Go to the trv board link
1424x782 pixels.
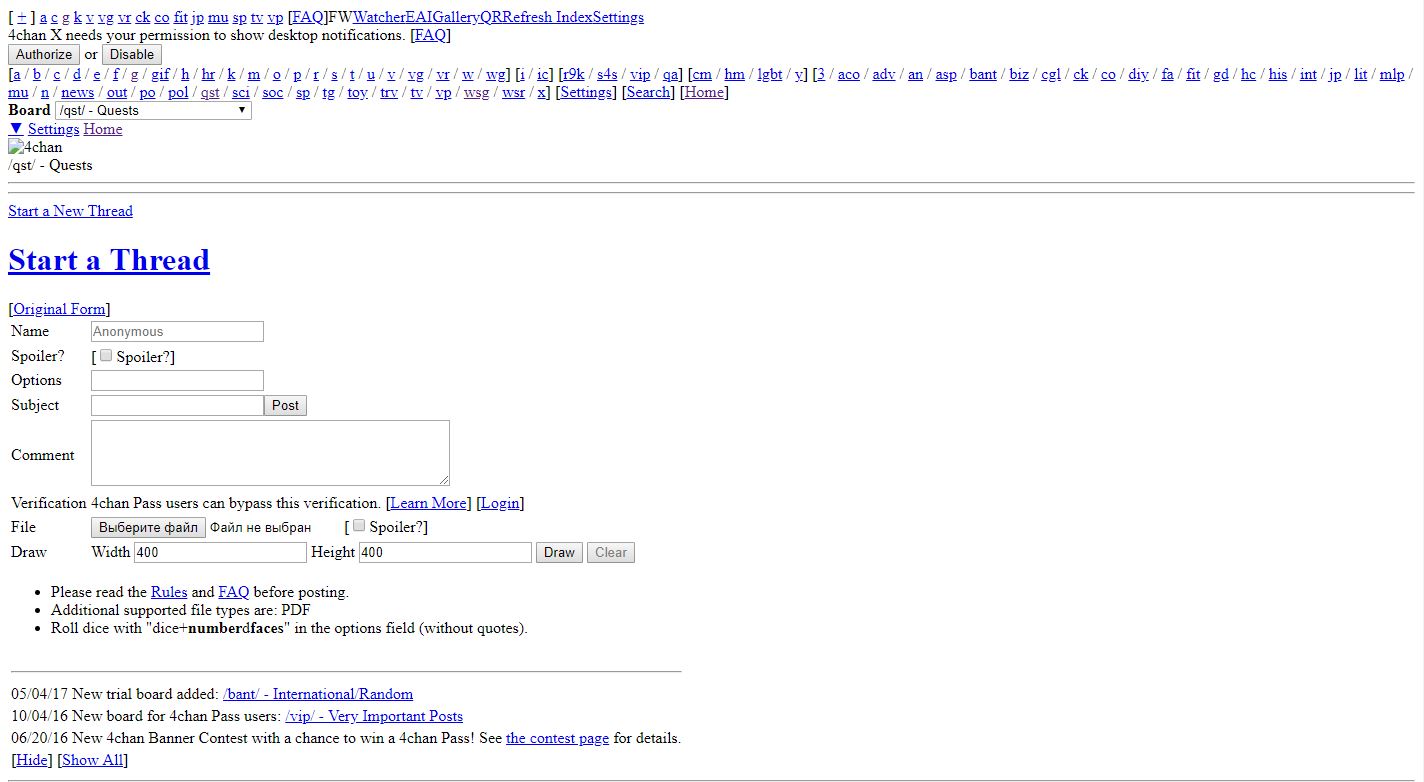(389, 92)
